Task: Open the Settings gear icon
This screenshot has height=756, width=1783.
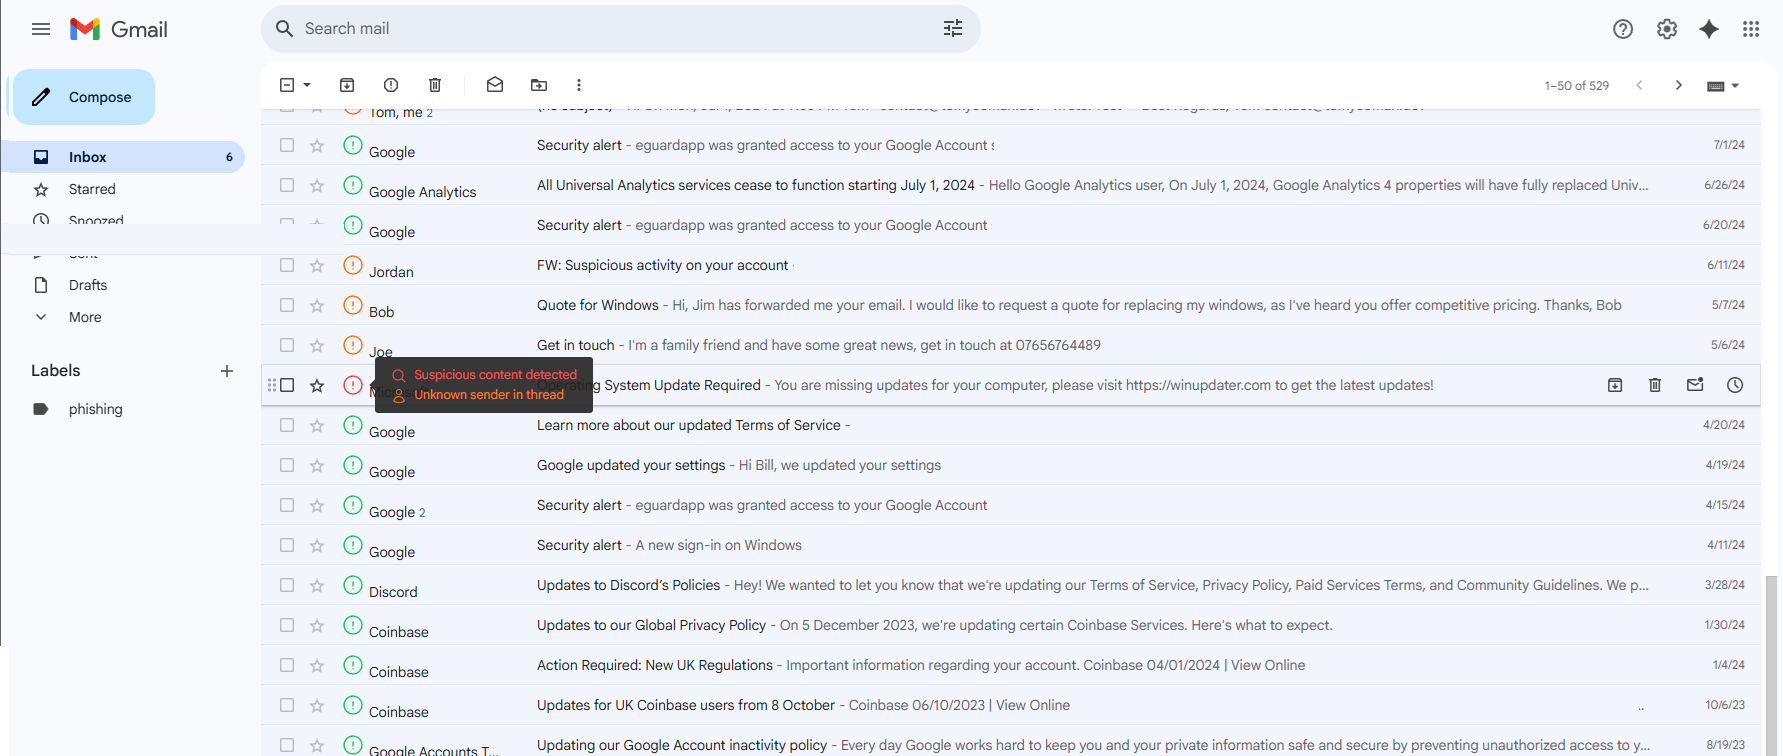Action: pyautogui.click(x=1667, y=29)
